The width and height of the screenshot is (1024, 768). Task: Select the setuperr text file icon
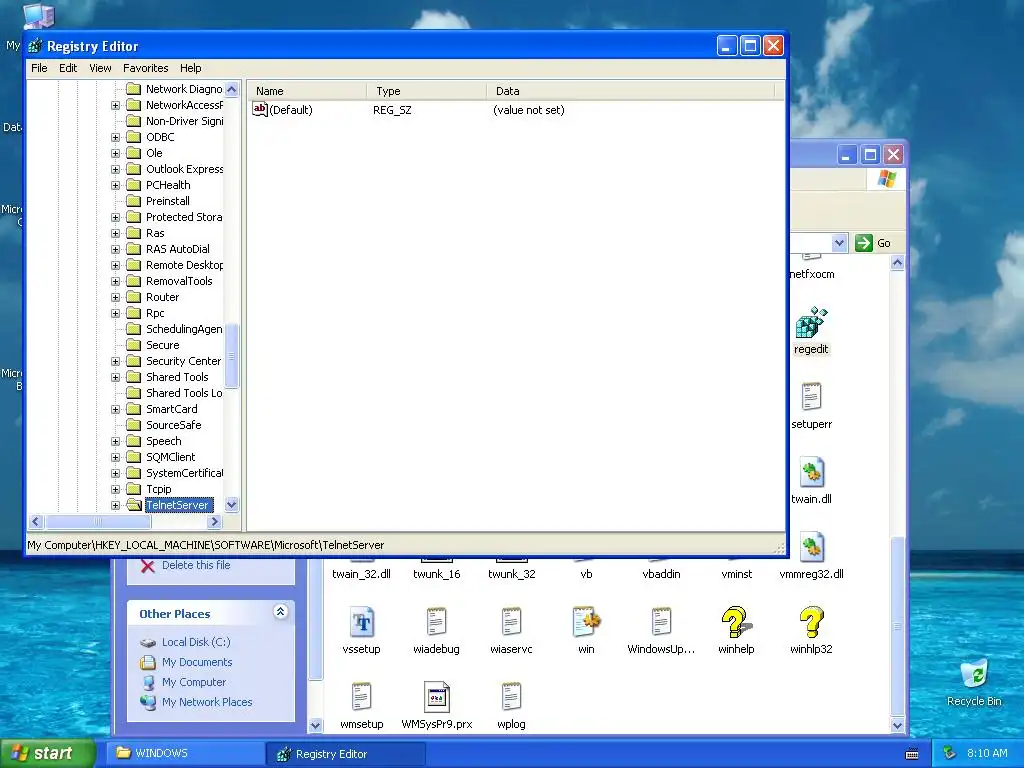(811, 397)
